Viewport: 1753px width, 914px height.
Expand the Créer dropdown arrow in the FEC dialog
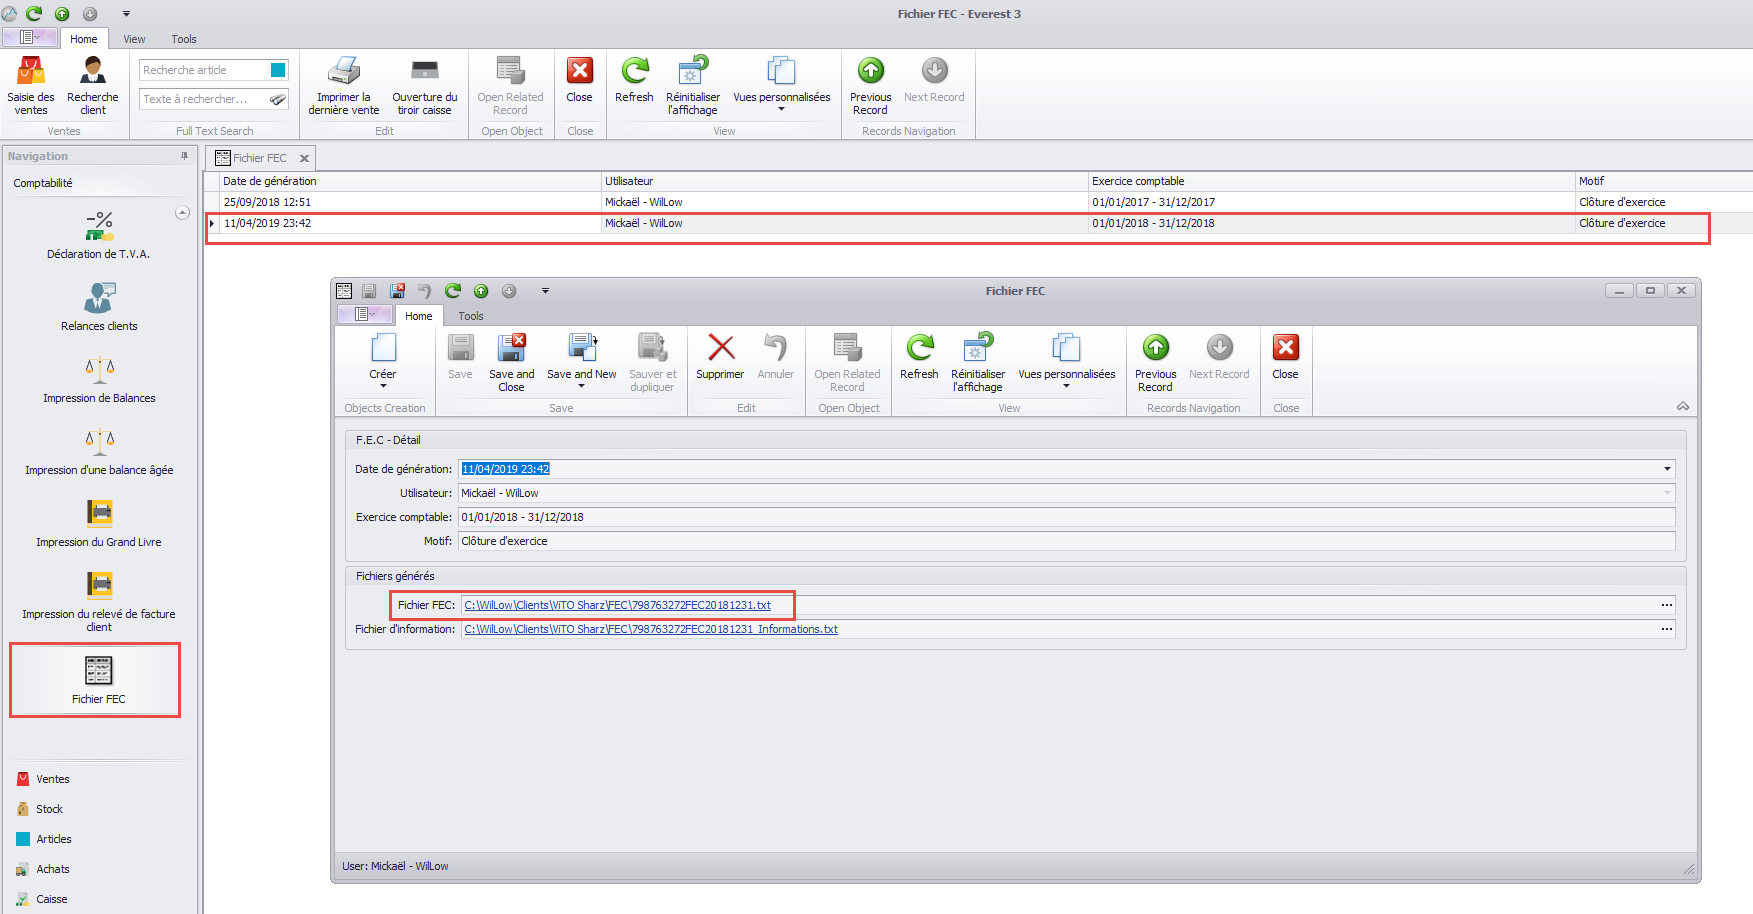point(383,386)
